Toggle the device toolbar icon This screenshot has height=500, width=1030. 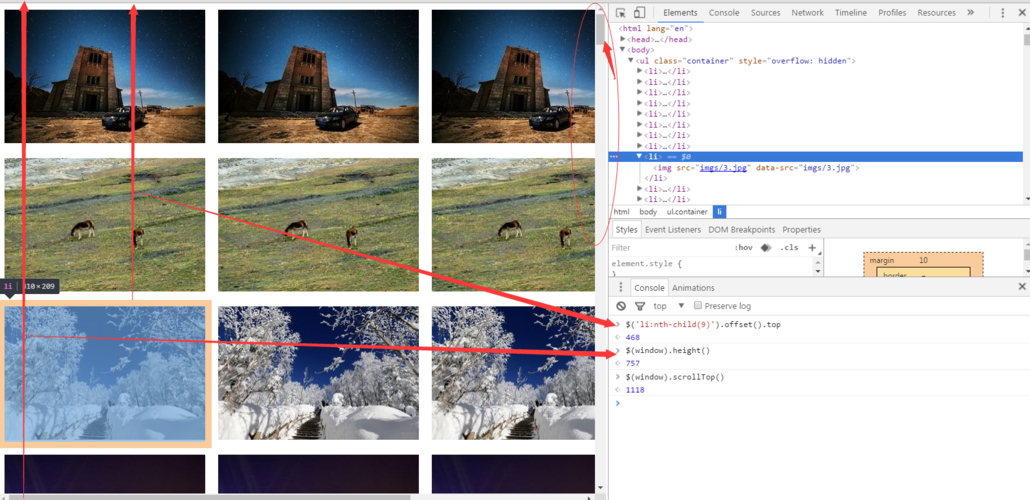[x=639, y=12]
